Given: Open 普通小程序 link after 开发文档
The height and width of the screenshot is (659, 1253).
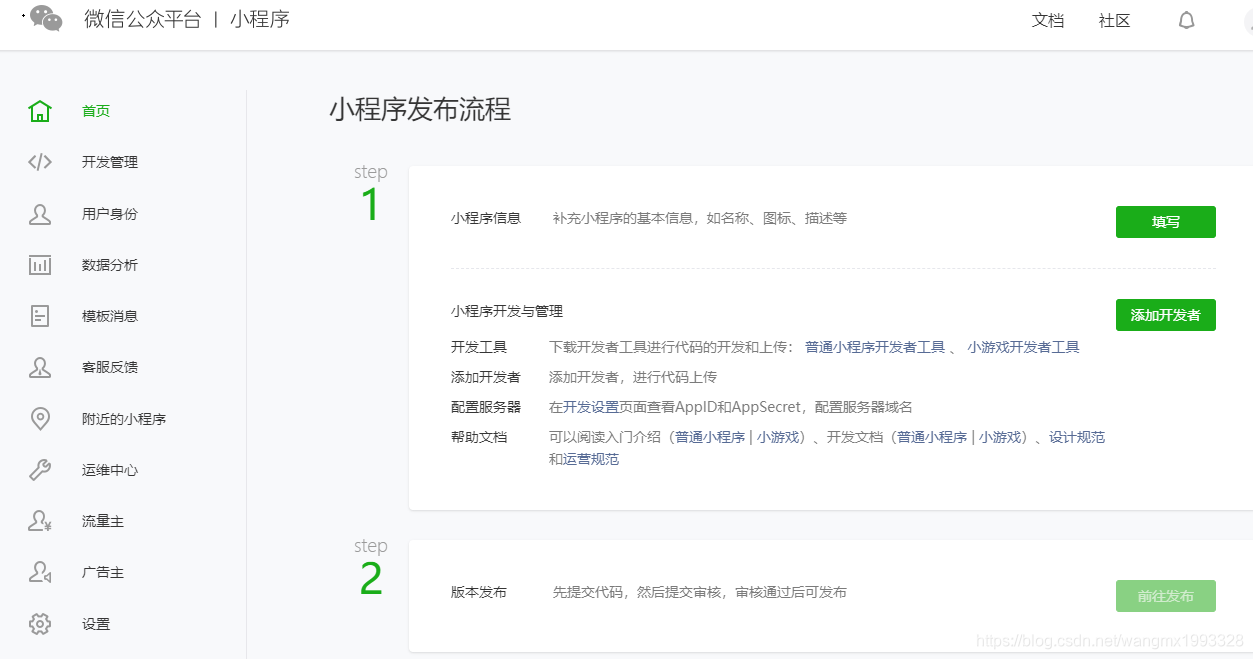Looking at the screenshot, I should (x=932, y=437).
